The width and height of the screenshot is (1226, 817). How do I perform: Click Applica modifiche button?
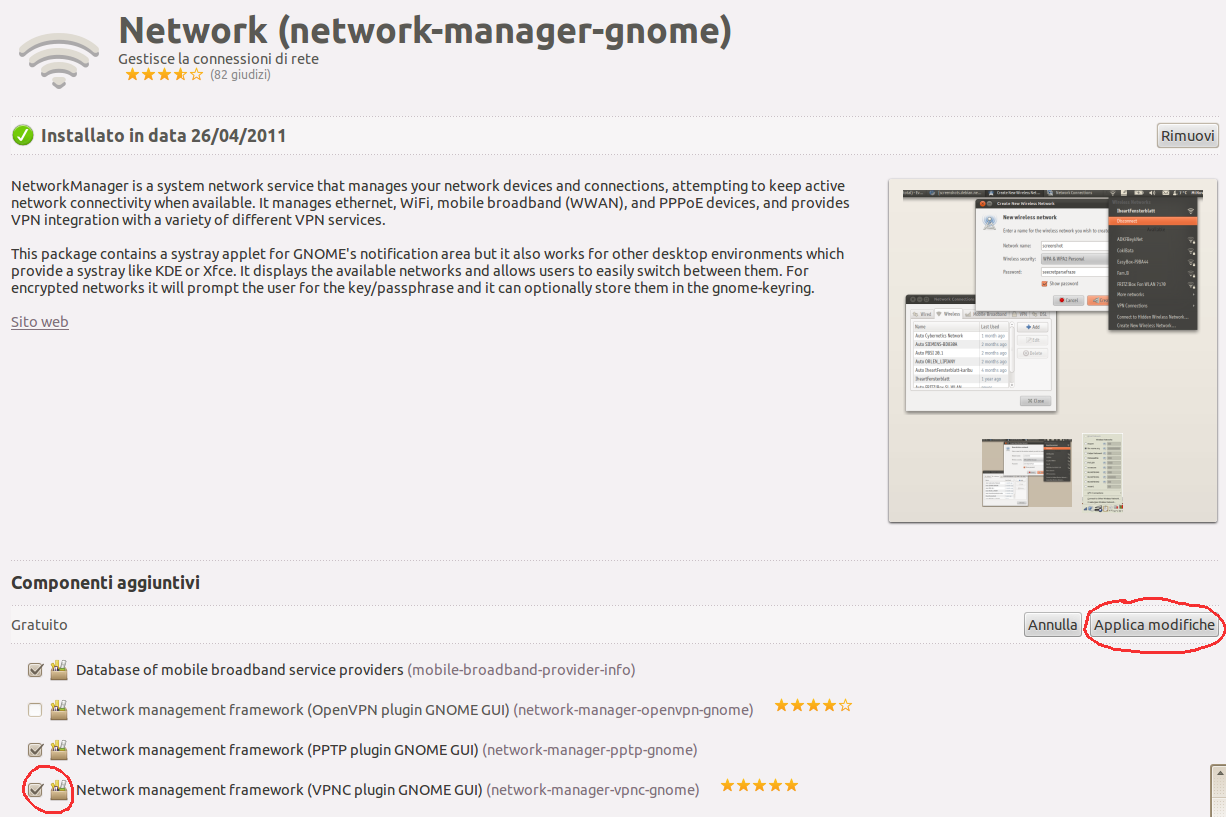1154,625
